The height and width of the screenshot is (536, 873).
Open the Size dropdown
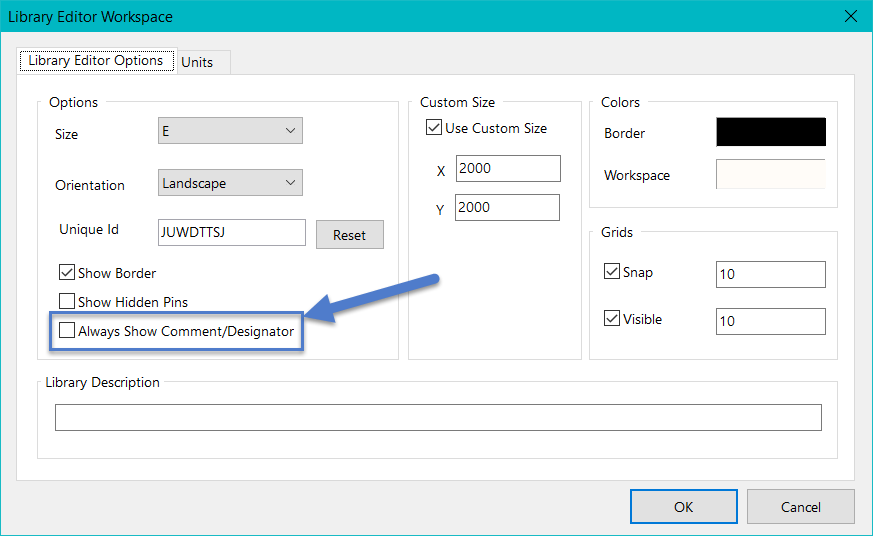point(230,131)
